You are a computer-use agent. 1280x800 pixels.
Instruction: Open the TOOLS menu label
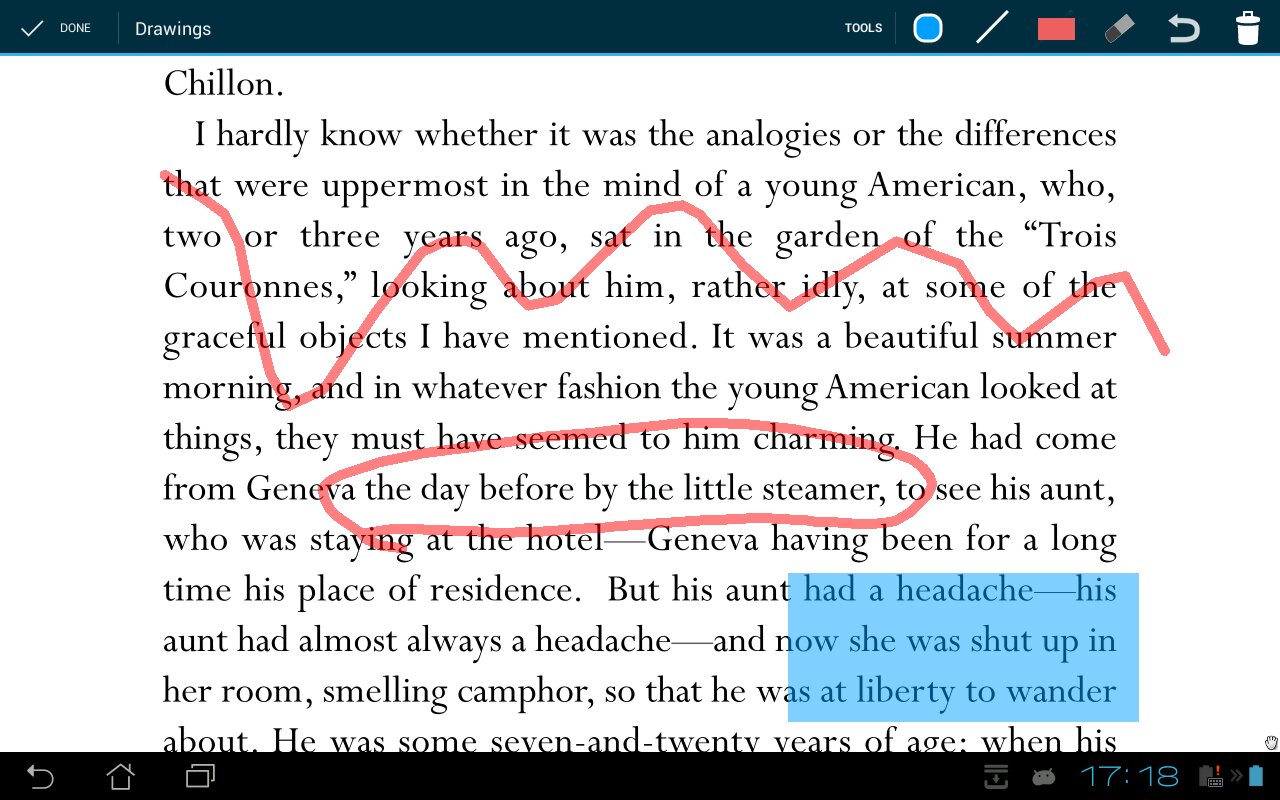863,28
